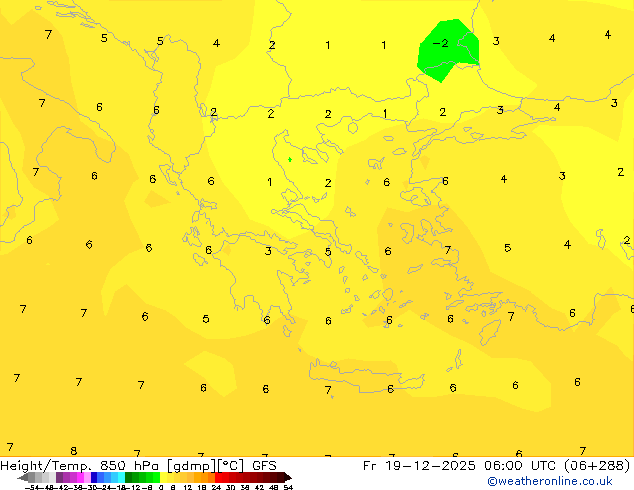Click the 06:00 UTC time label
Image resolution: width=634 pixels, height=490 pixels.
coord(522,466)
